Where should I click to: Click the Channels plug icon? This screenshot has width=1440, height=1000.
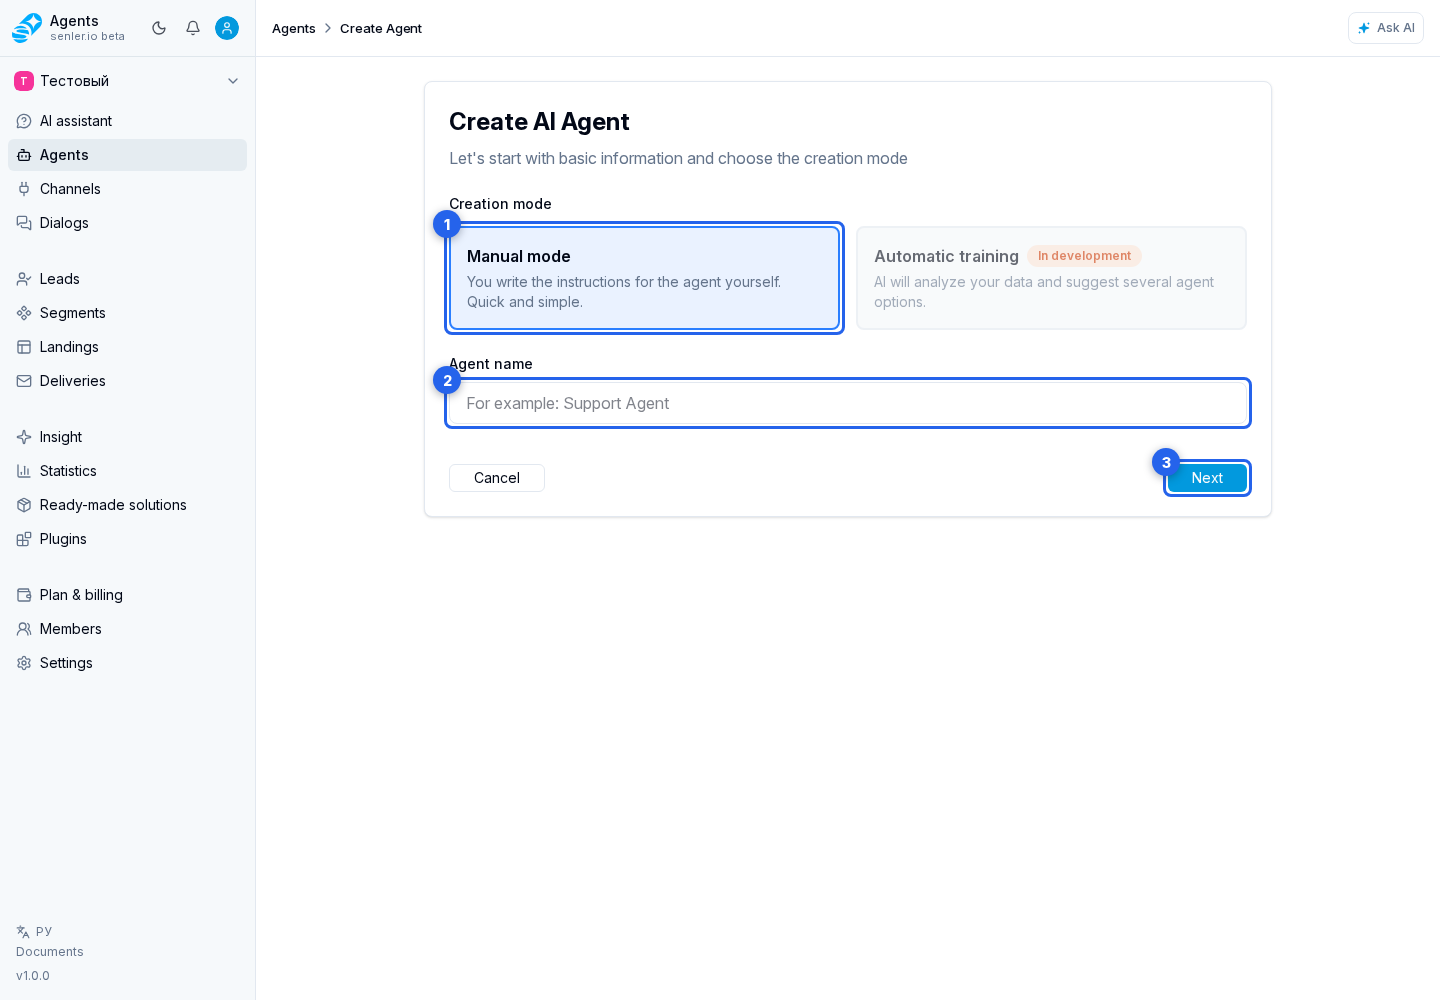point(24,189)
